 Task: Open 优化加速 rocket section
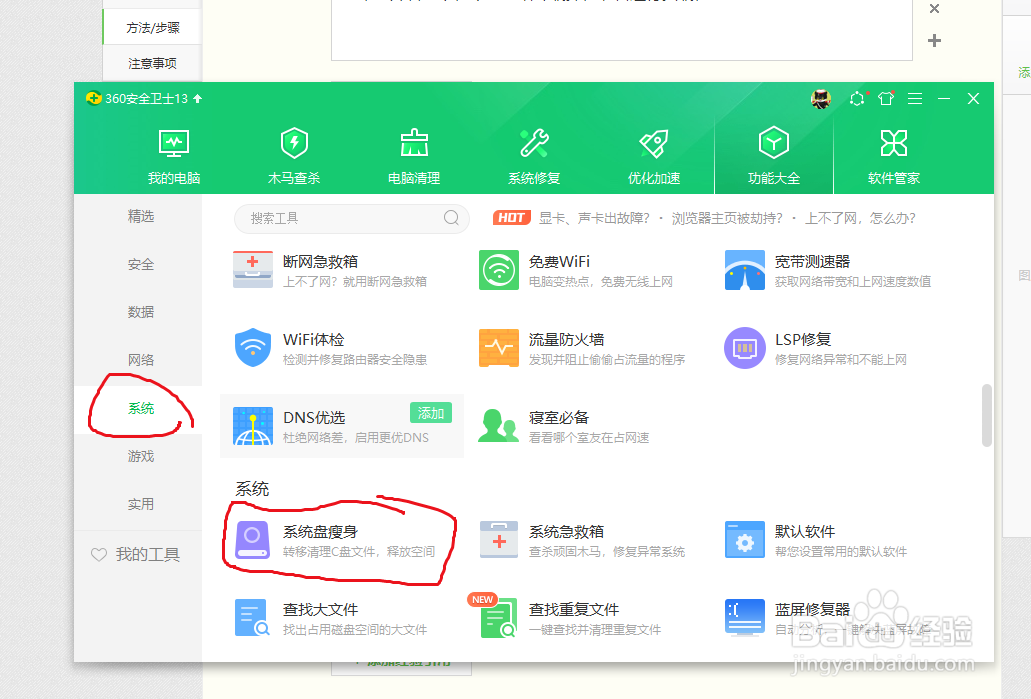tap(654, 157)
